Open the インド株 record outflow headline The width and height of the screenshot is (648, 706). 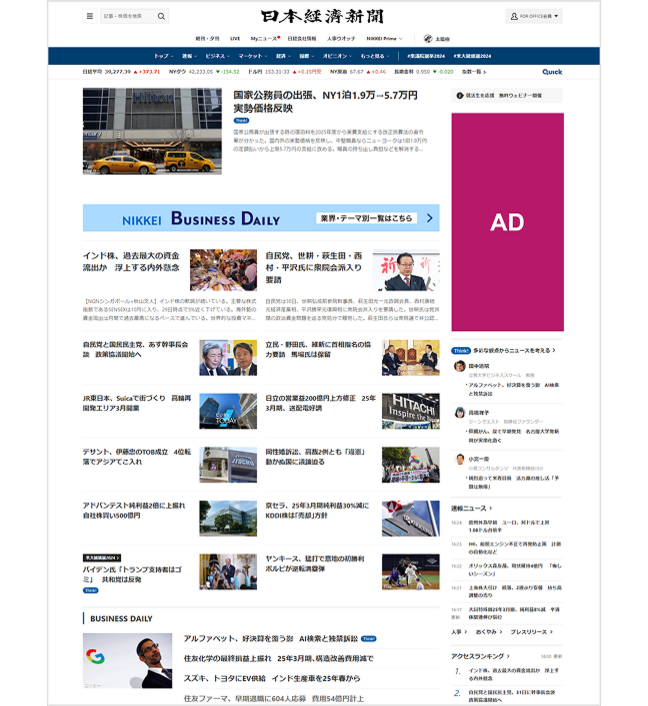click(131, 262)
